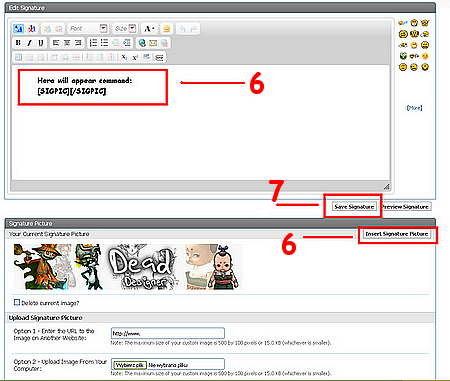The height and width of the screenshot is (381, 450).
Task: Toggle Bold formatting
Action: point(18,43)
